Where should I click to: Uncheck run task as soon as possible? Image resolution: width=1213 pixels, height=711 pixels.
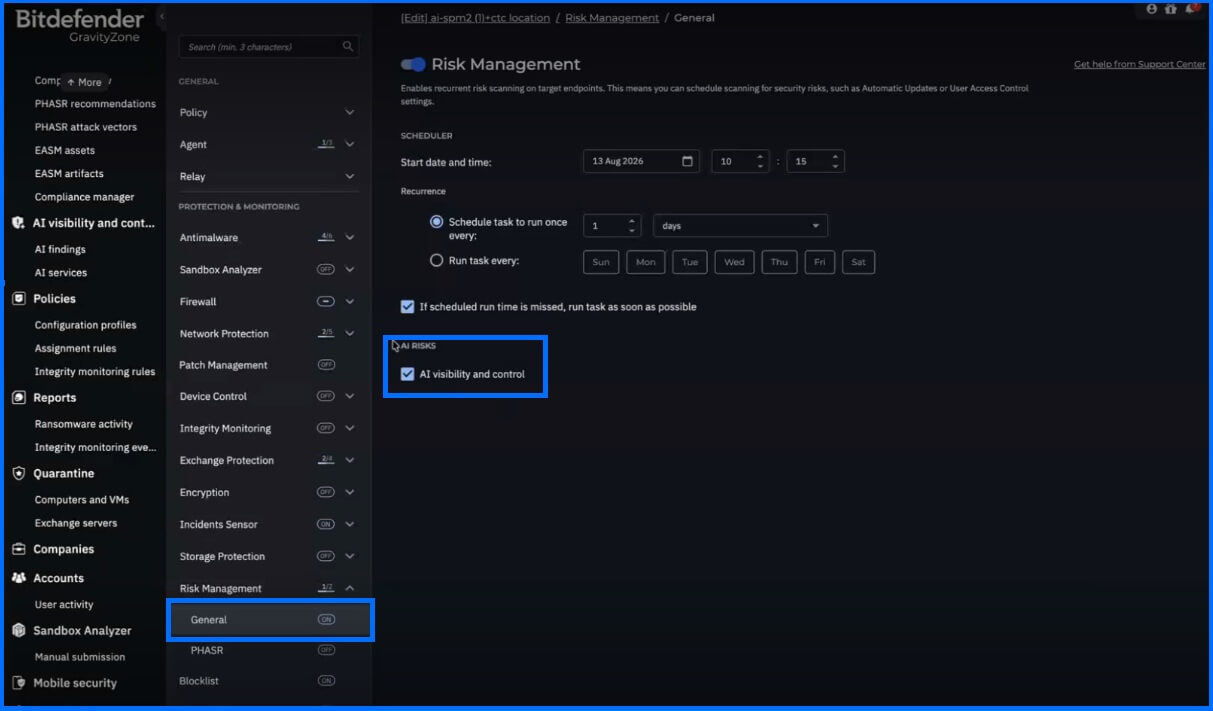[x=407, y=306]
